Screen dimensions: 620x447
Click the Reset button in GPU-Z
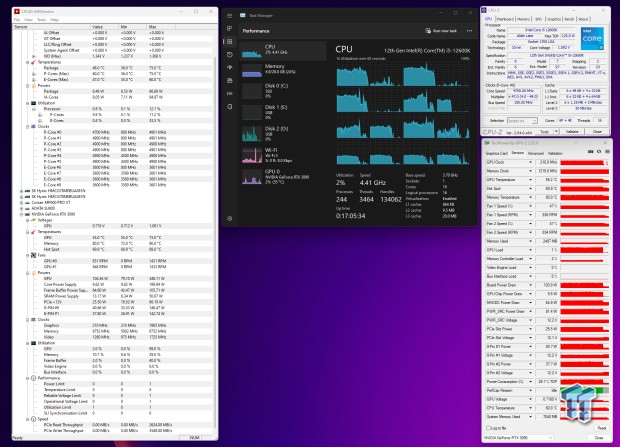(x=601, y=428)
